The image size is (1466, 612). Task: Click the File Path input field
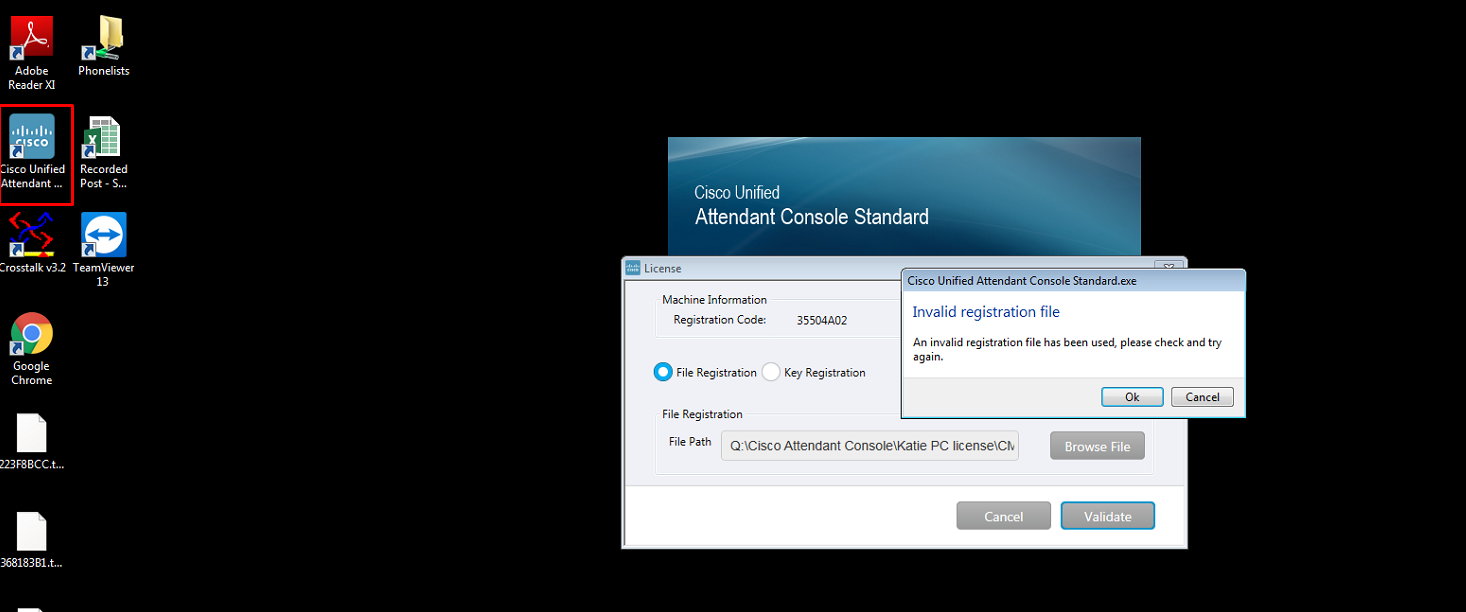[x=870, y=445]
